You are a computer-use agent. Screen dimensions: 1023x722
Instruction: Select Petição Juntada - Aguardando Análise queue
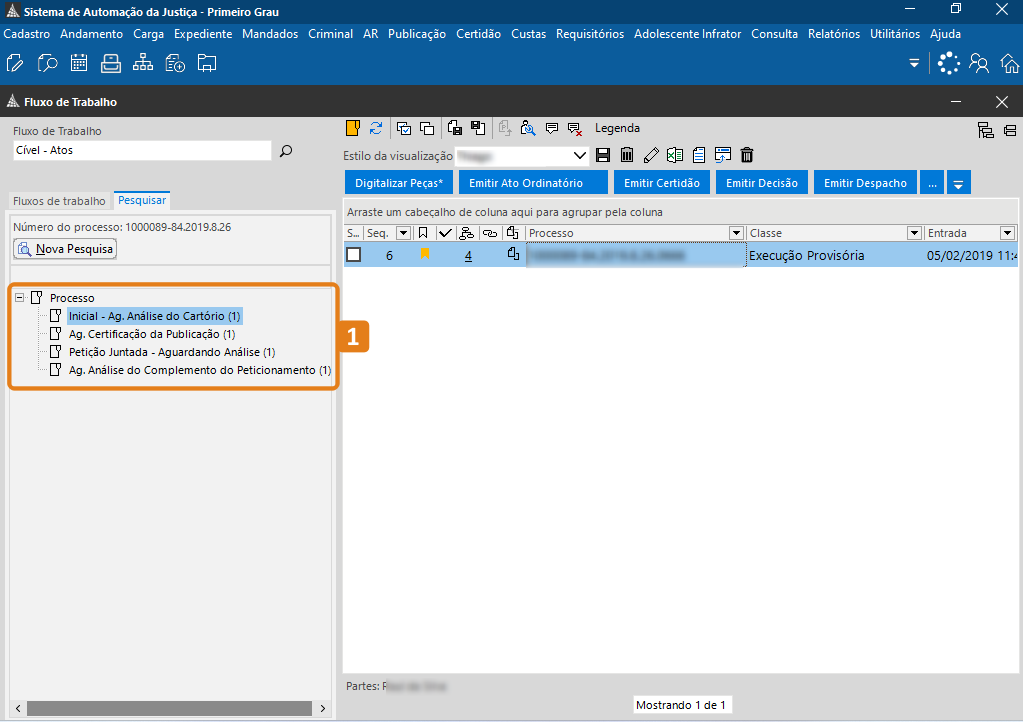pos(172,352)
